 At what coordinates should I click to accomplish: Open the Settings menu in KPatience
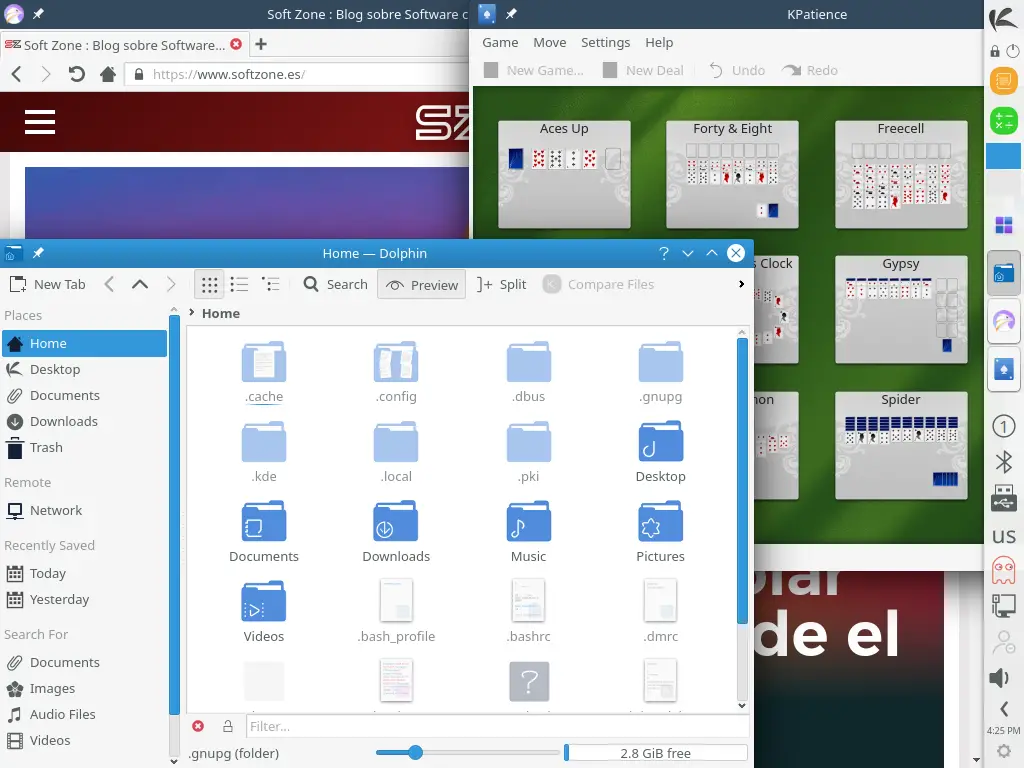[605, 42]
